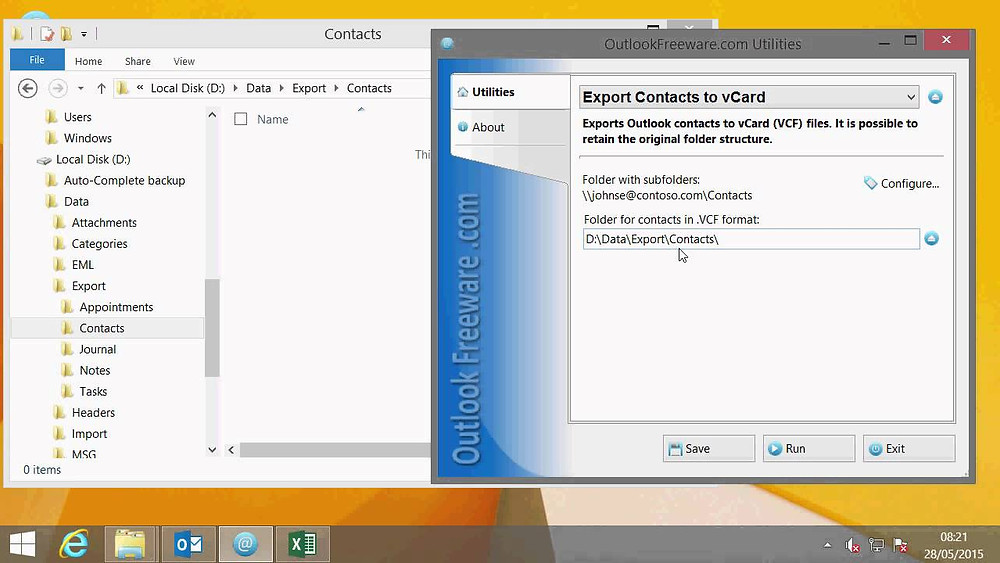
Task: Open Excel from the taskbar
Action: click(303, 544)
